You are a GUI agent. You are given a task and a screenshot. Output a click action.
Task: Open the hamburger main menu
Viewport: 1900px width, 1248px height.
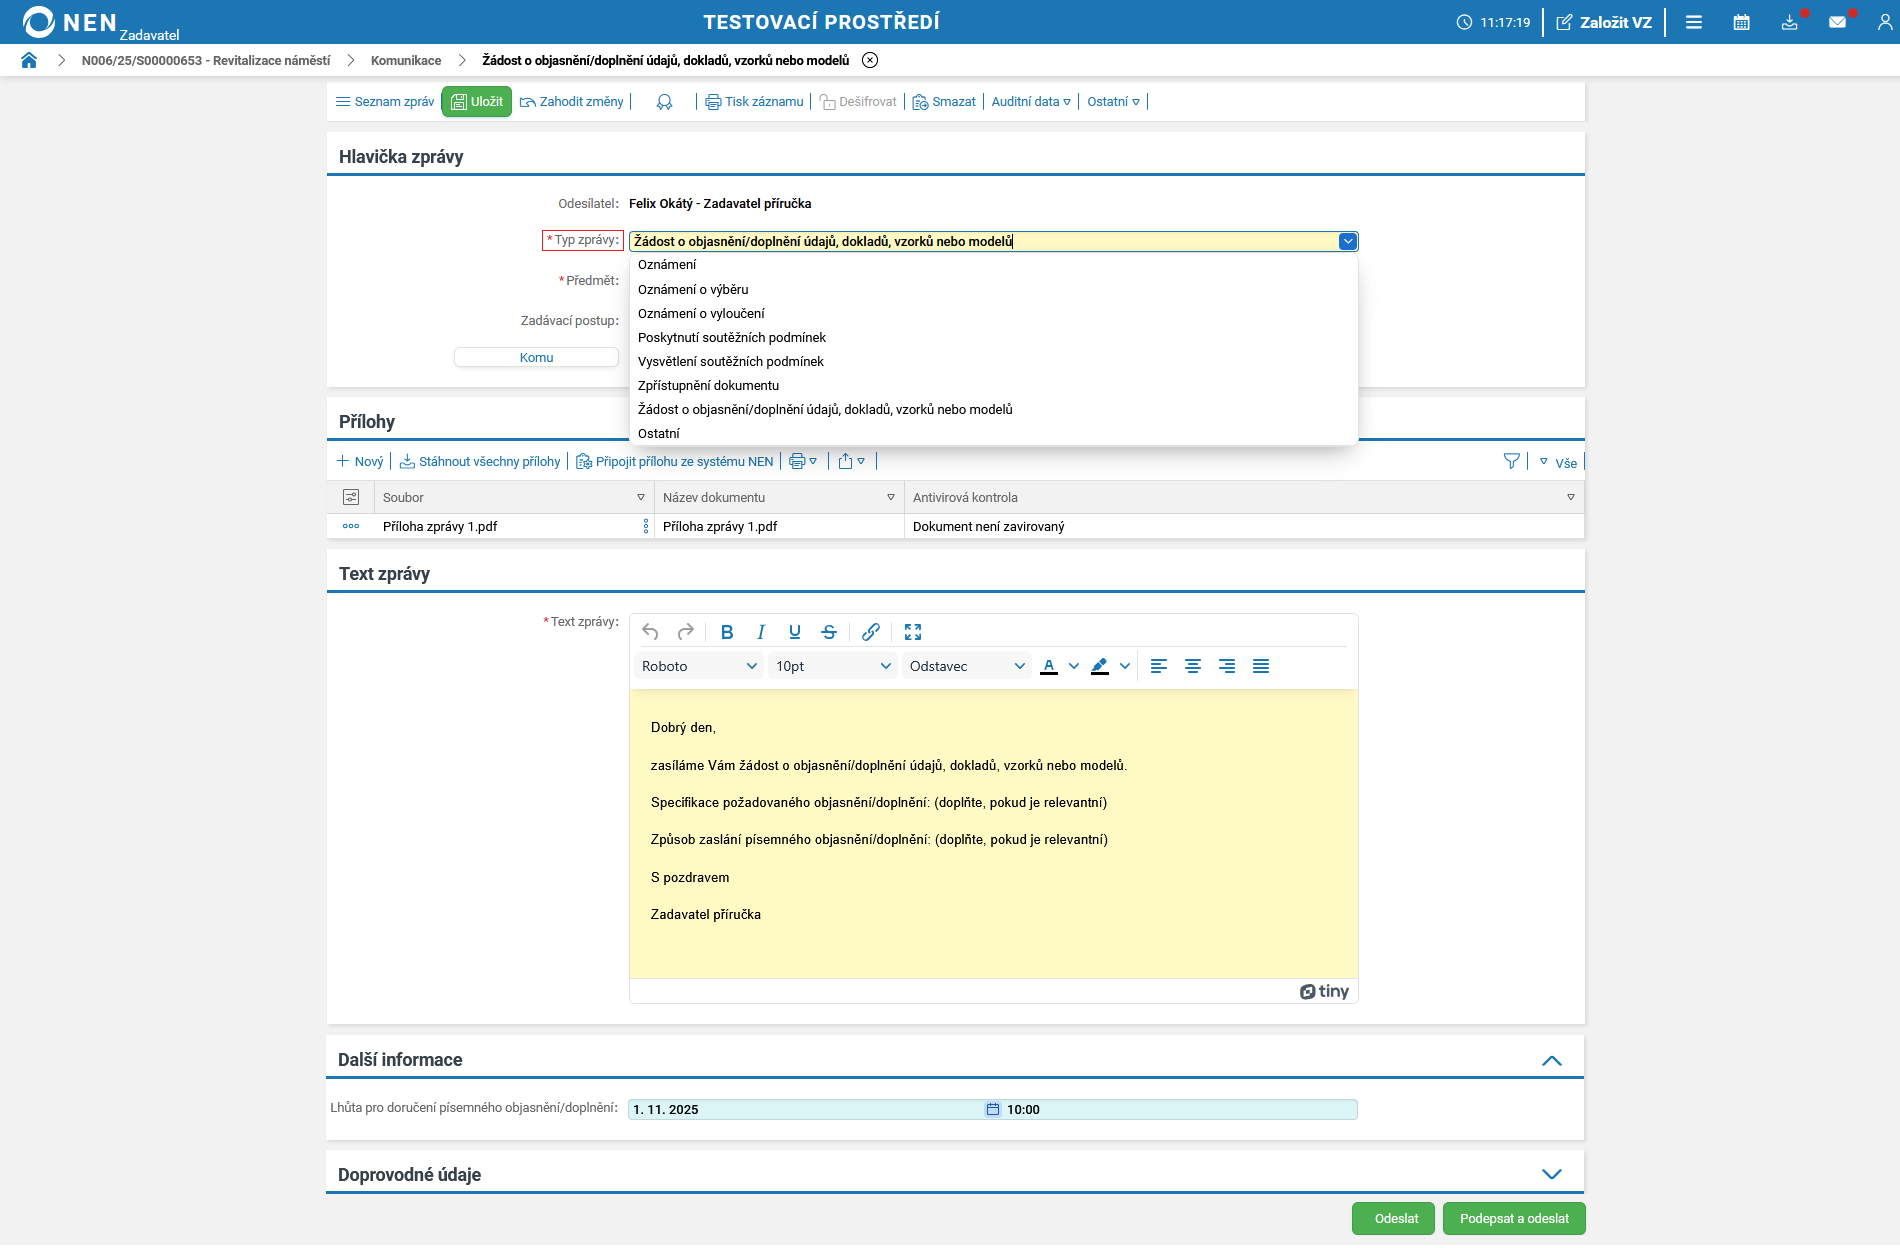tap(1694, 22)
